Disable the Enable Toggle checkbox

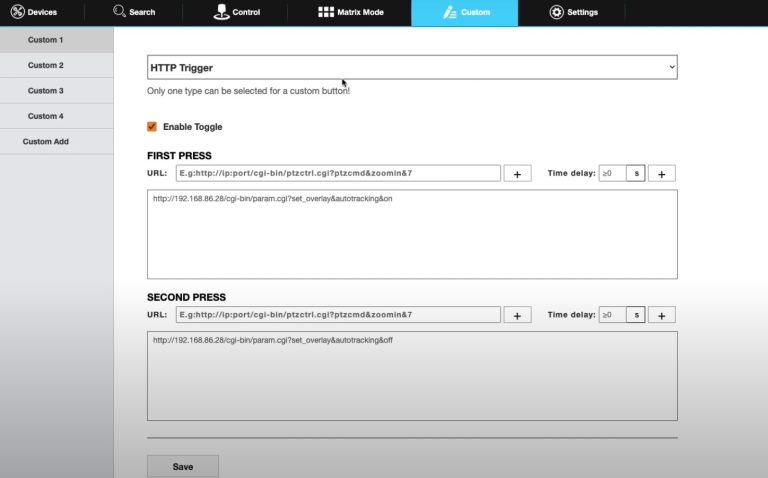pyautogui.click(x=152, y=127)
